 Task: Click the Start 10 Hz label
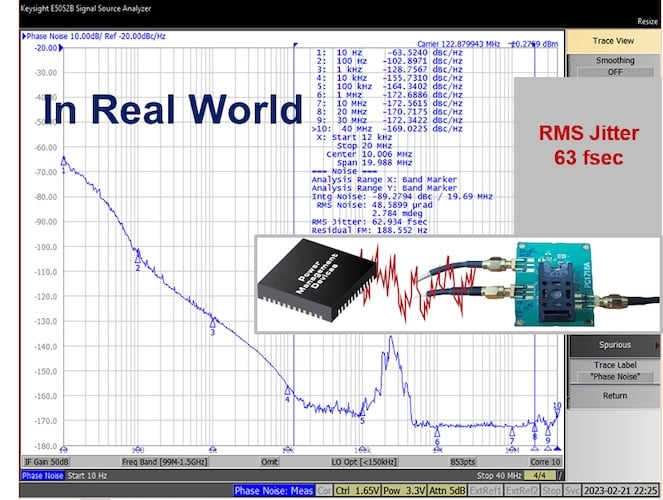(87, 475)
